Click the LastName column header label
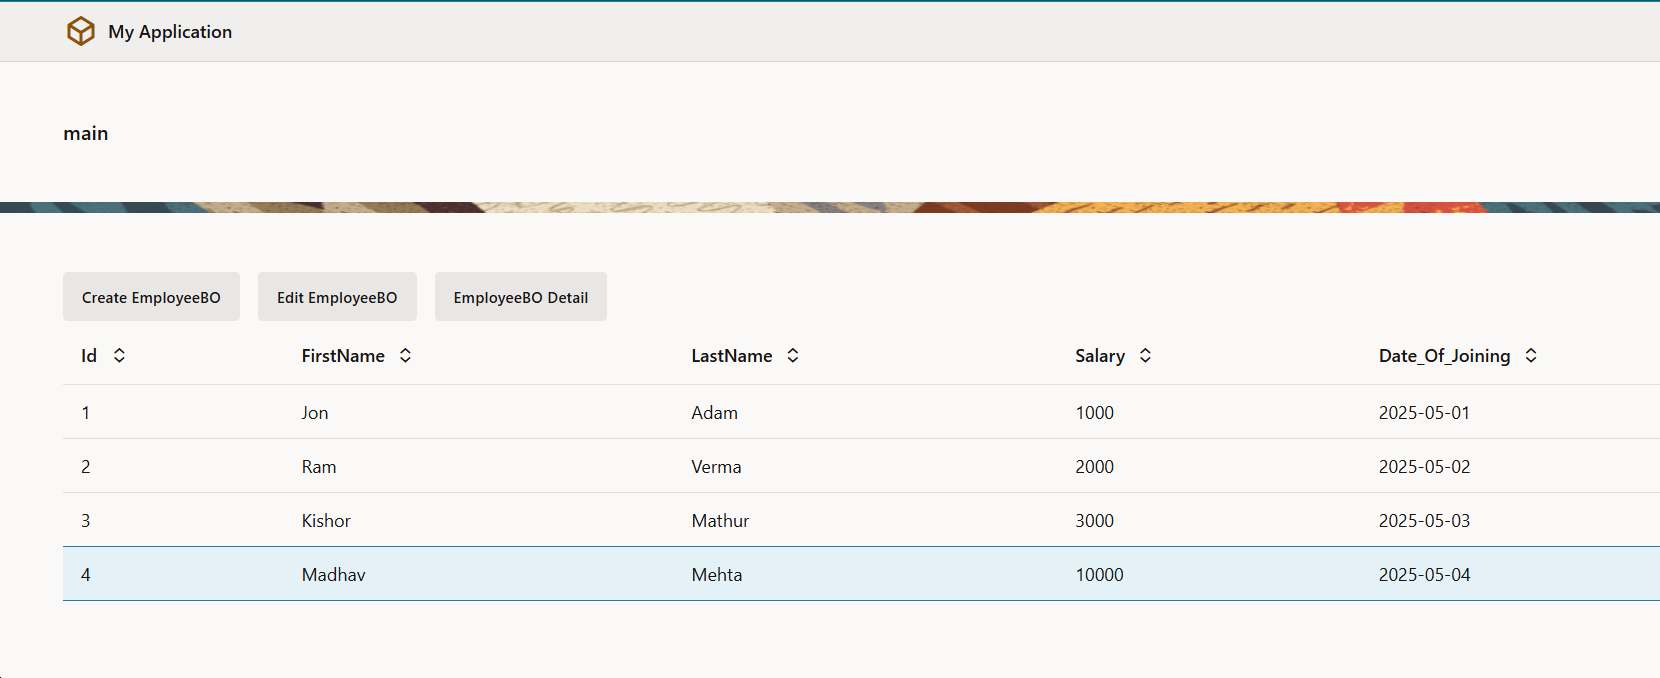Screen dimensions: 1660x678 [731, 356]
